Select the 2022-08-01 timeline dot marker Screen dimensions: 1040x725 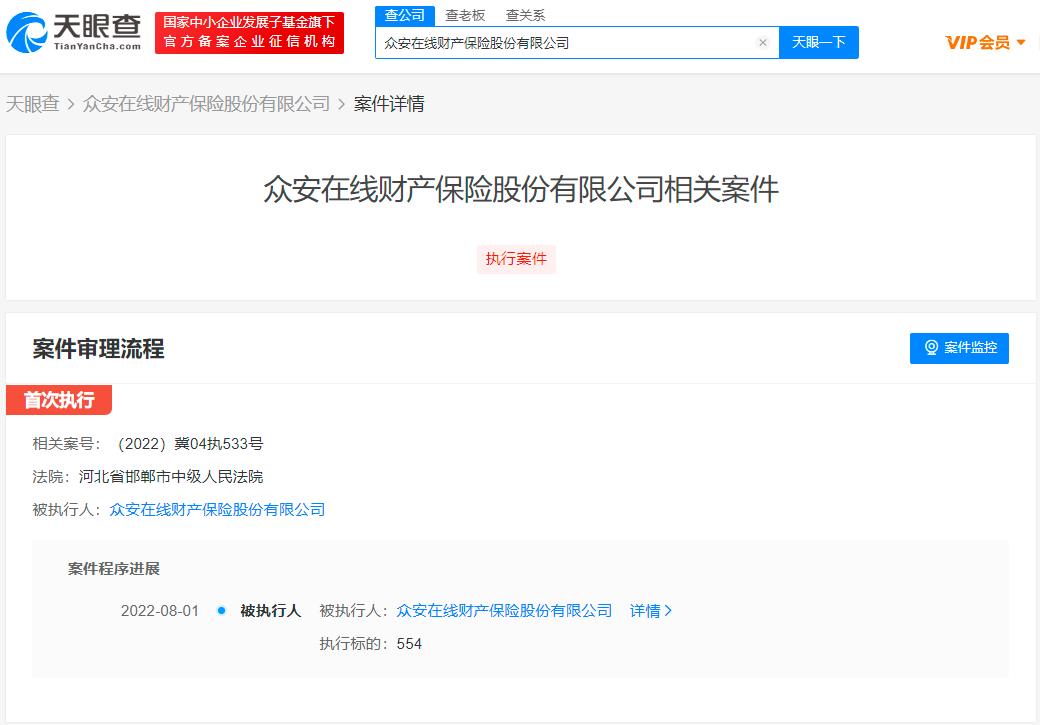tap(222, 610)
